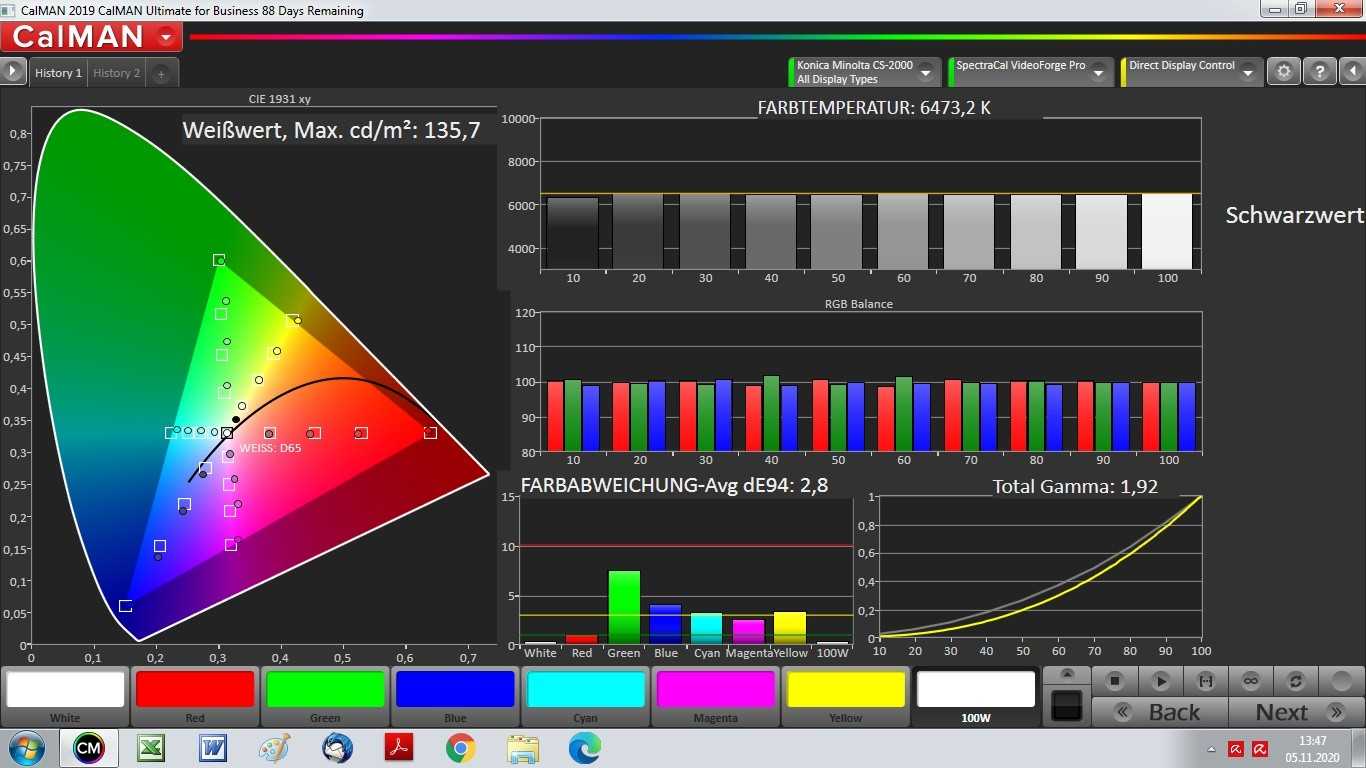Switch to the History 2 tab

coord(116,73)
